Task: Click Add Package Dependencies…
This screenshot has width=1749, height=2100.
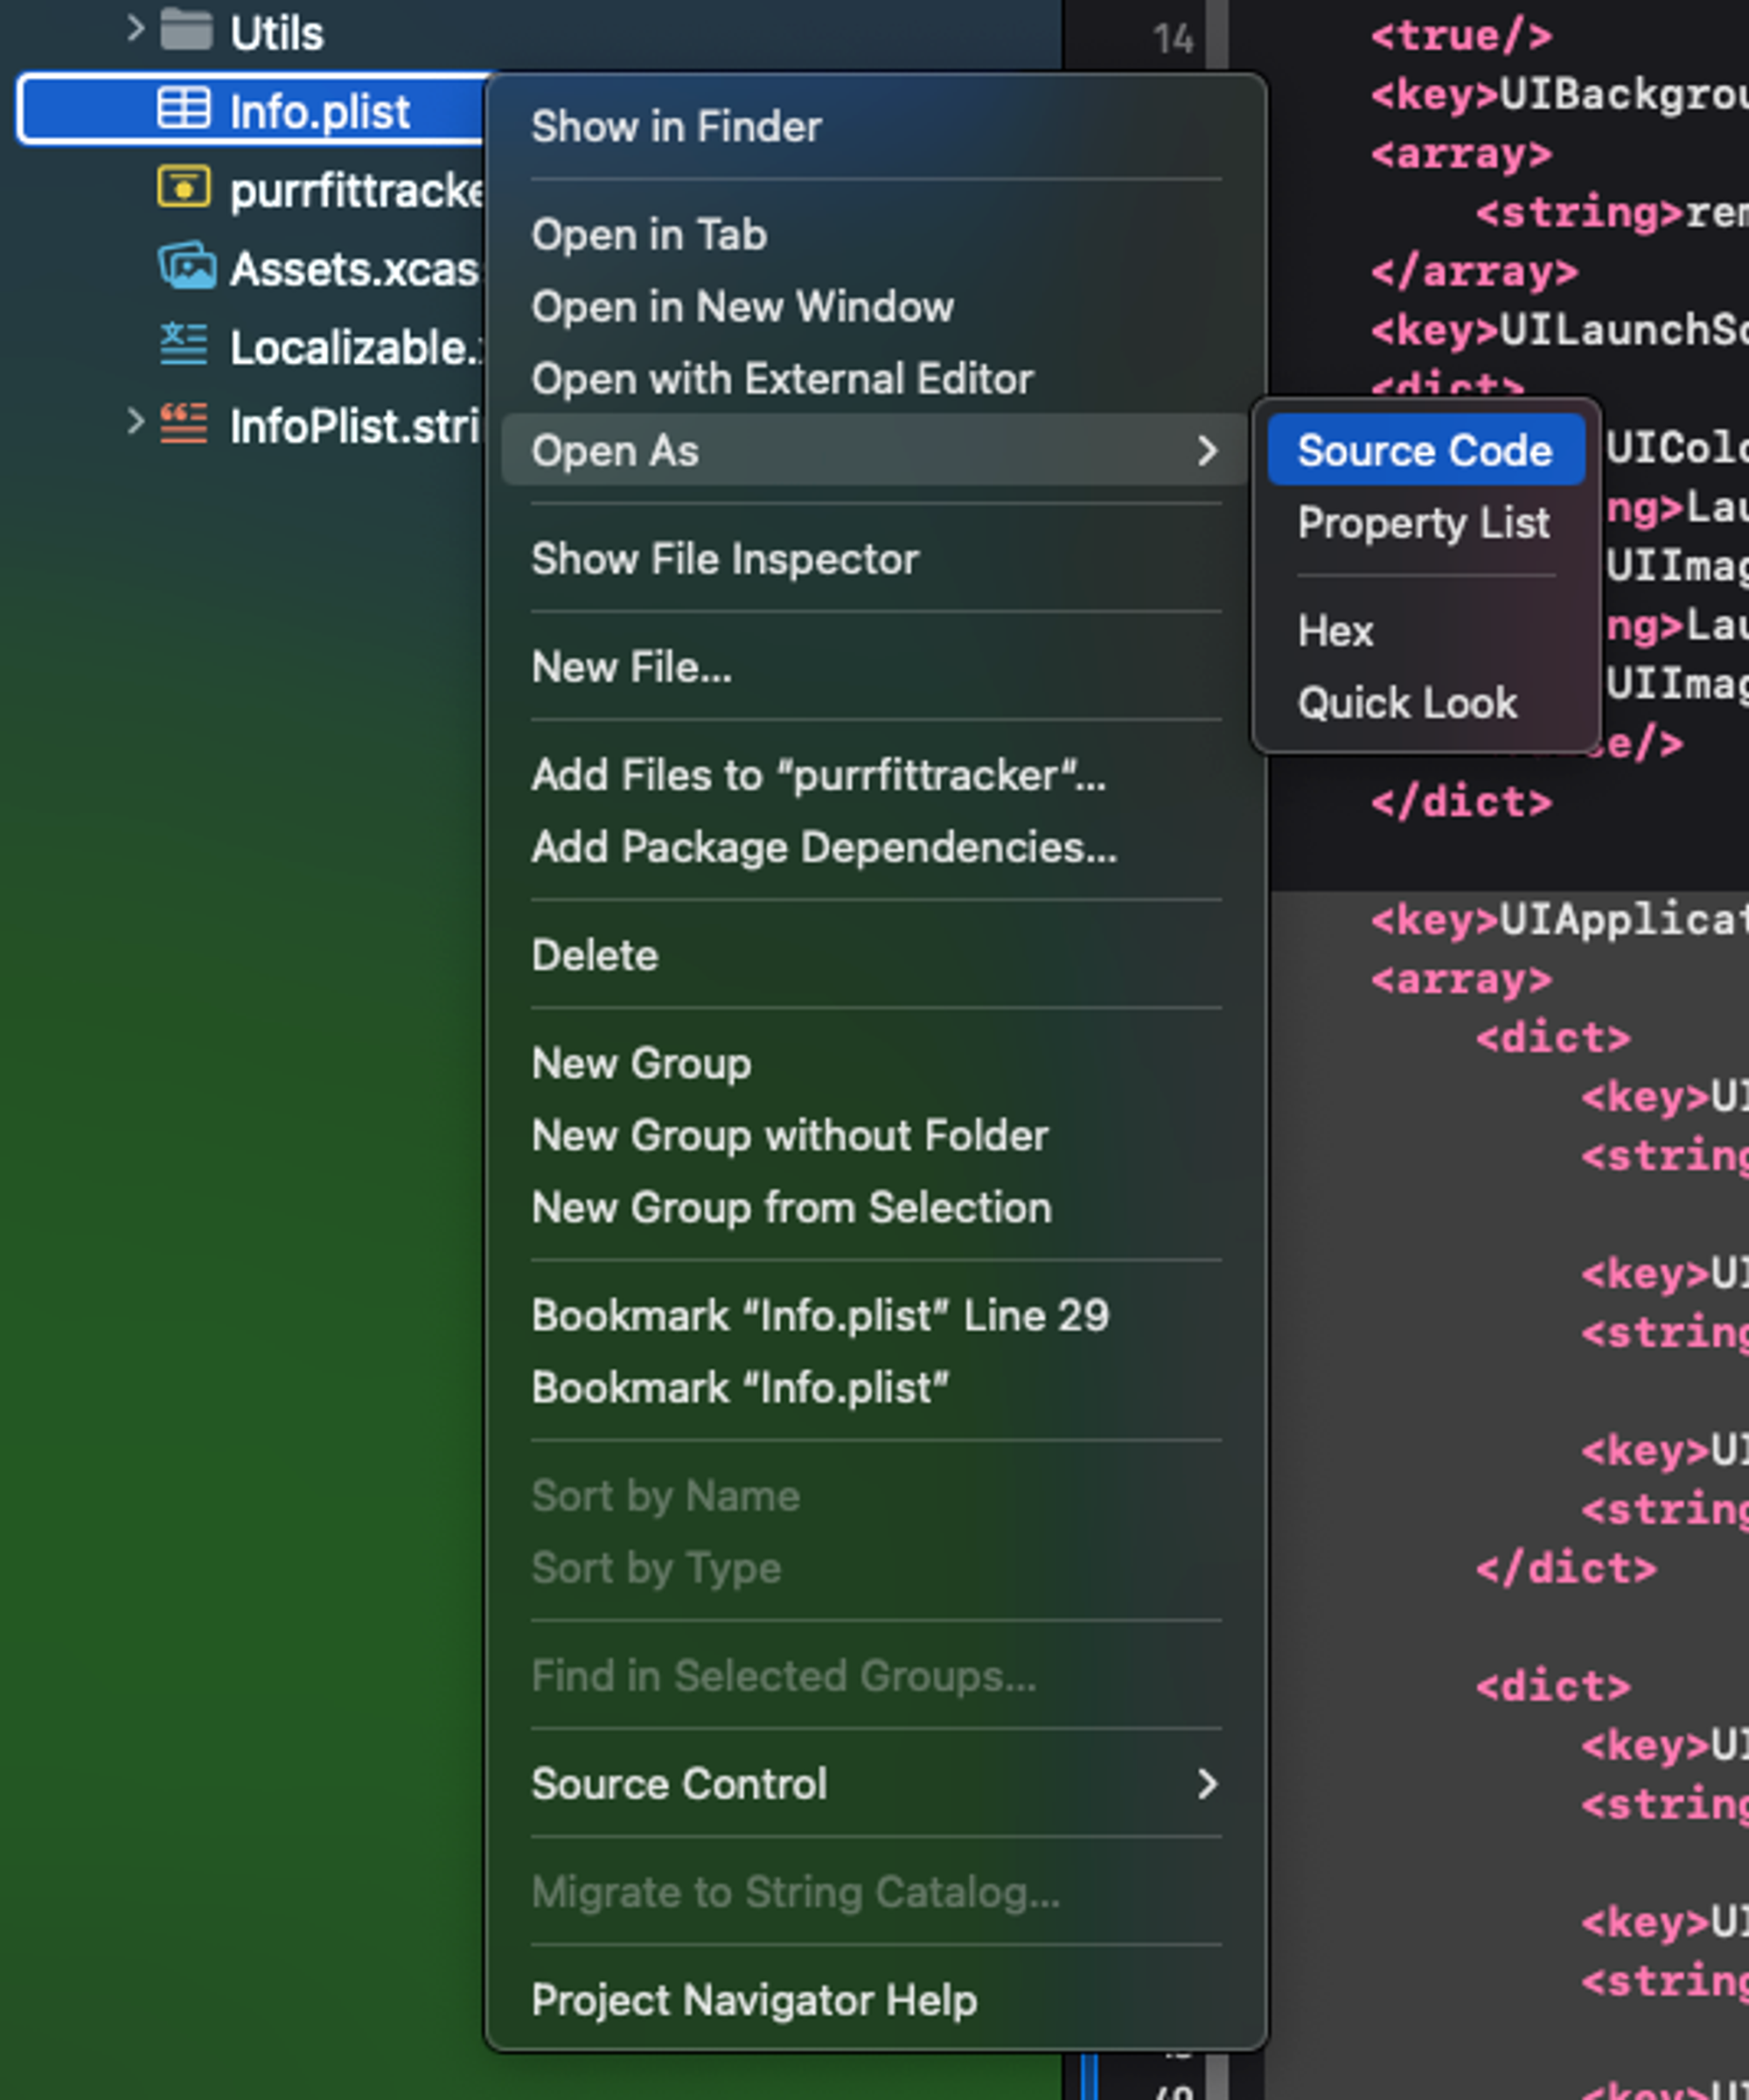Action: pos(824,847)
